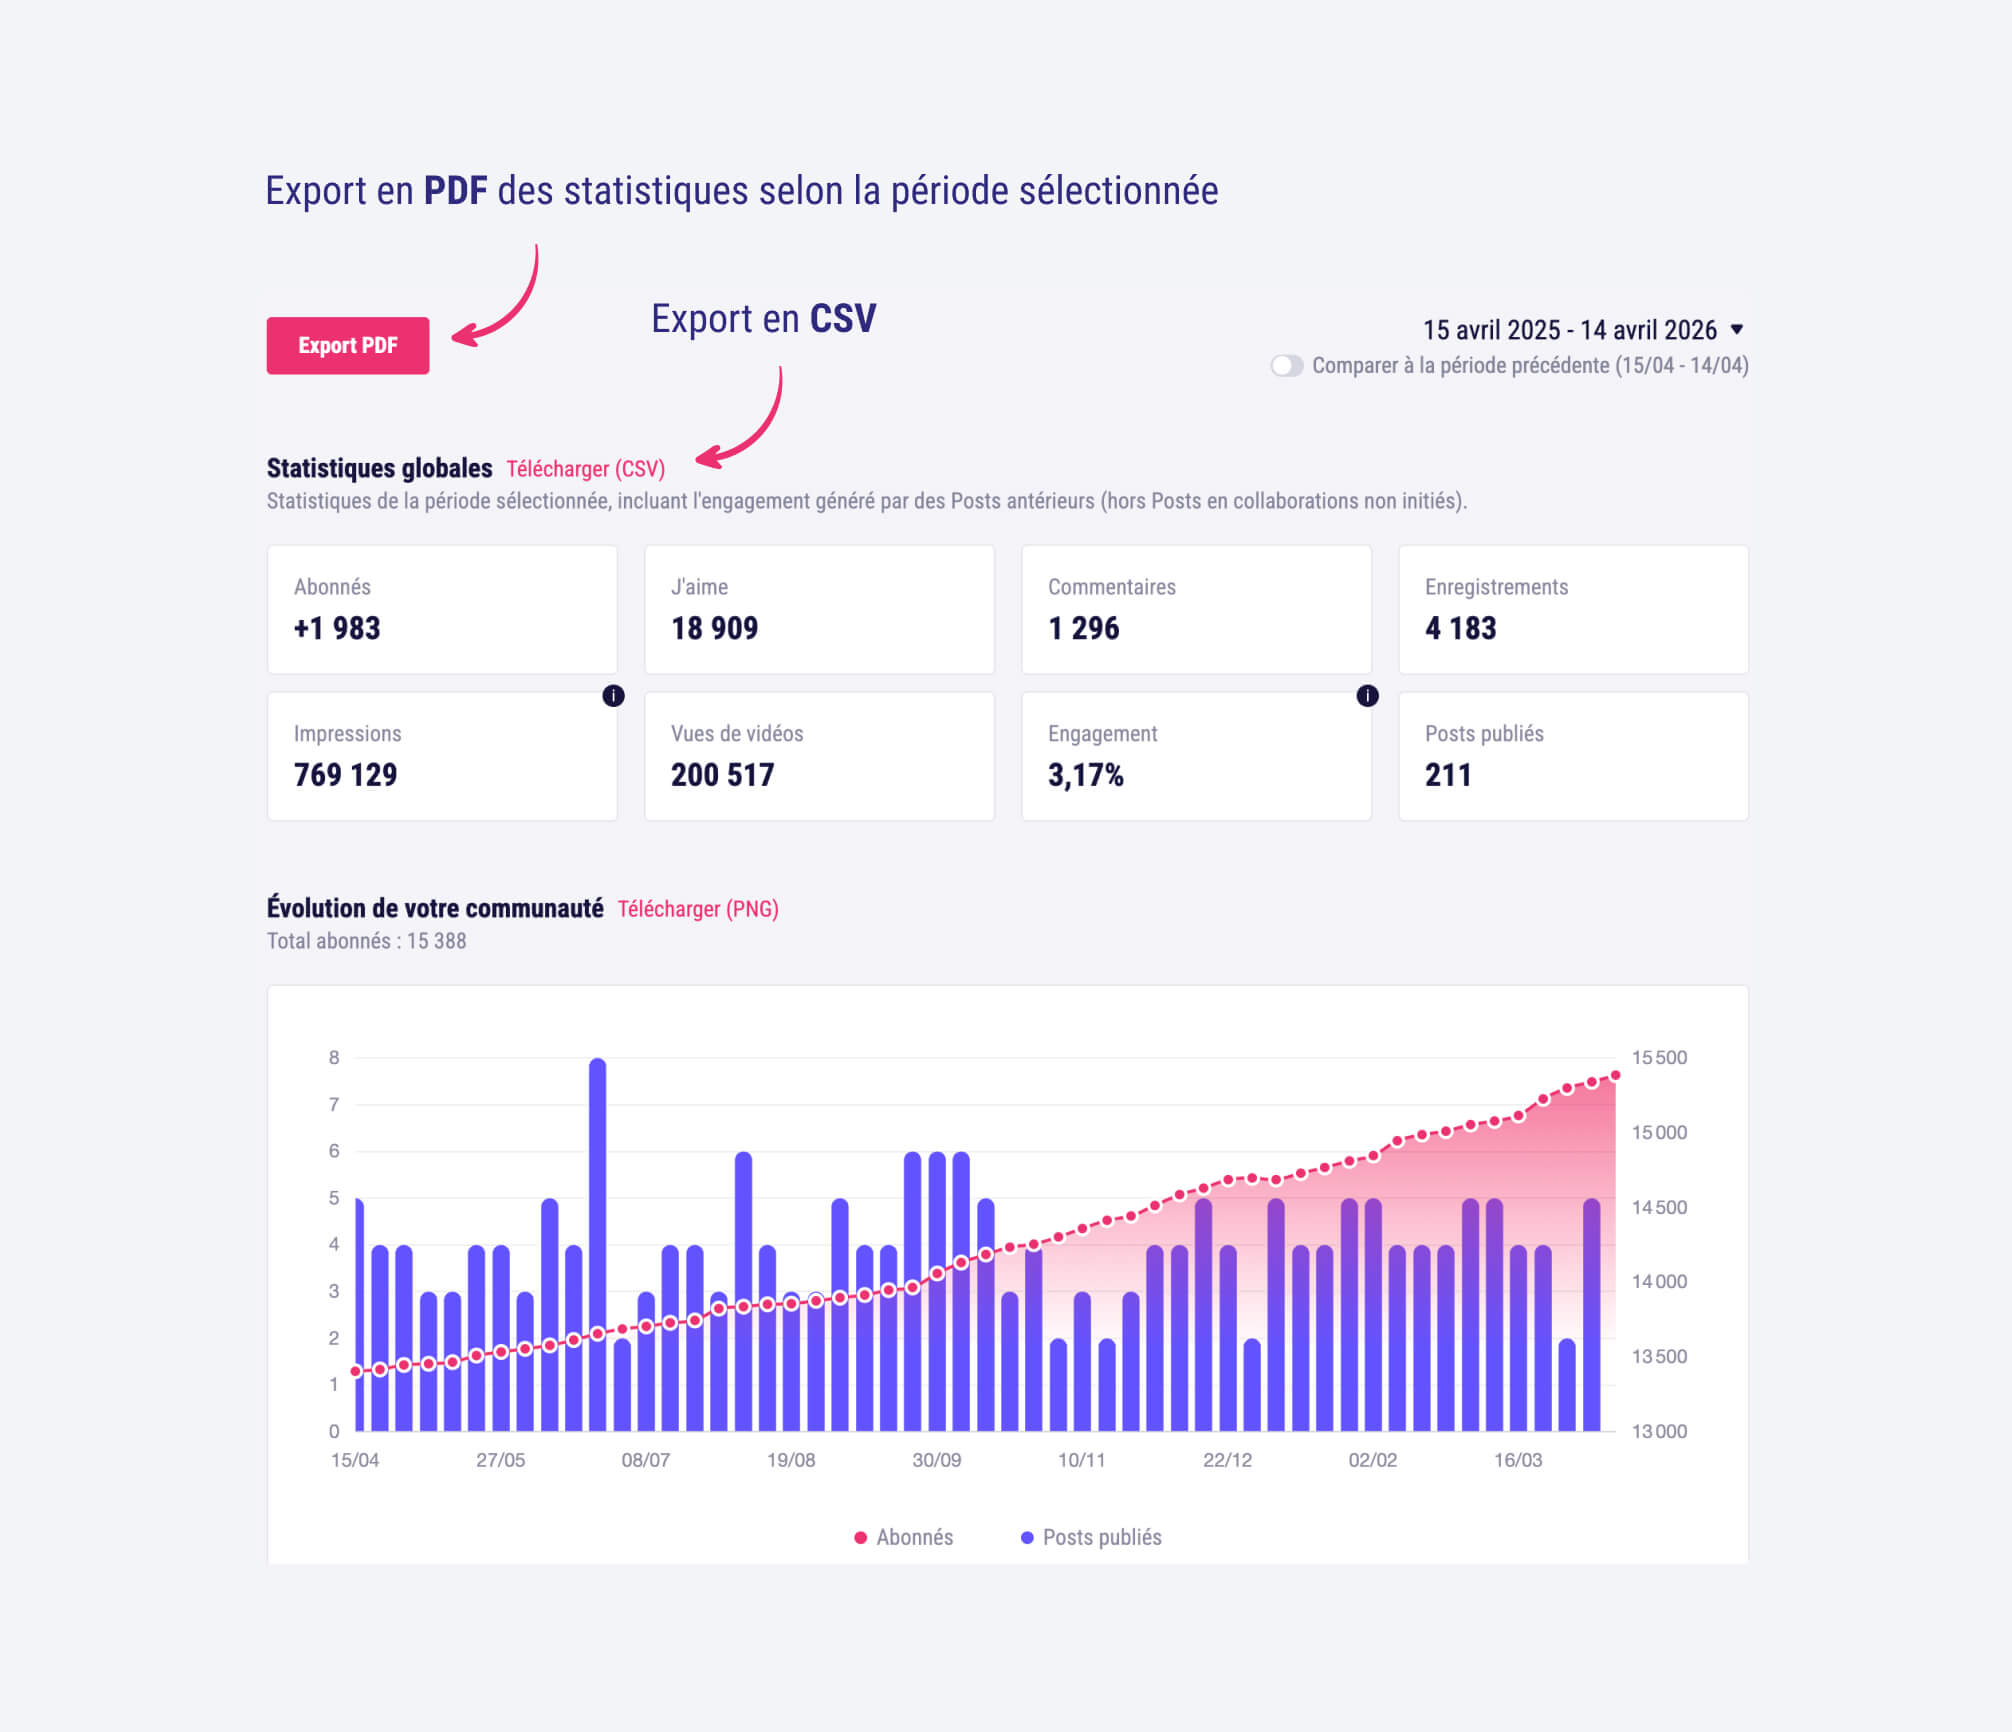The height and width of the screenshot is (1732, 2012).
Task: Click the Export PDF button
Action: [347, 346]
